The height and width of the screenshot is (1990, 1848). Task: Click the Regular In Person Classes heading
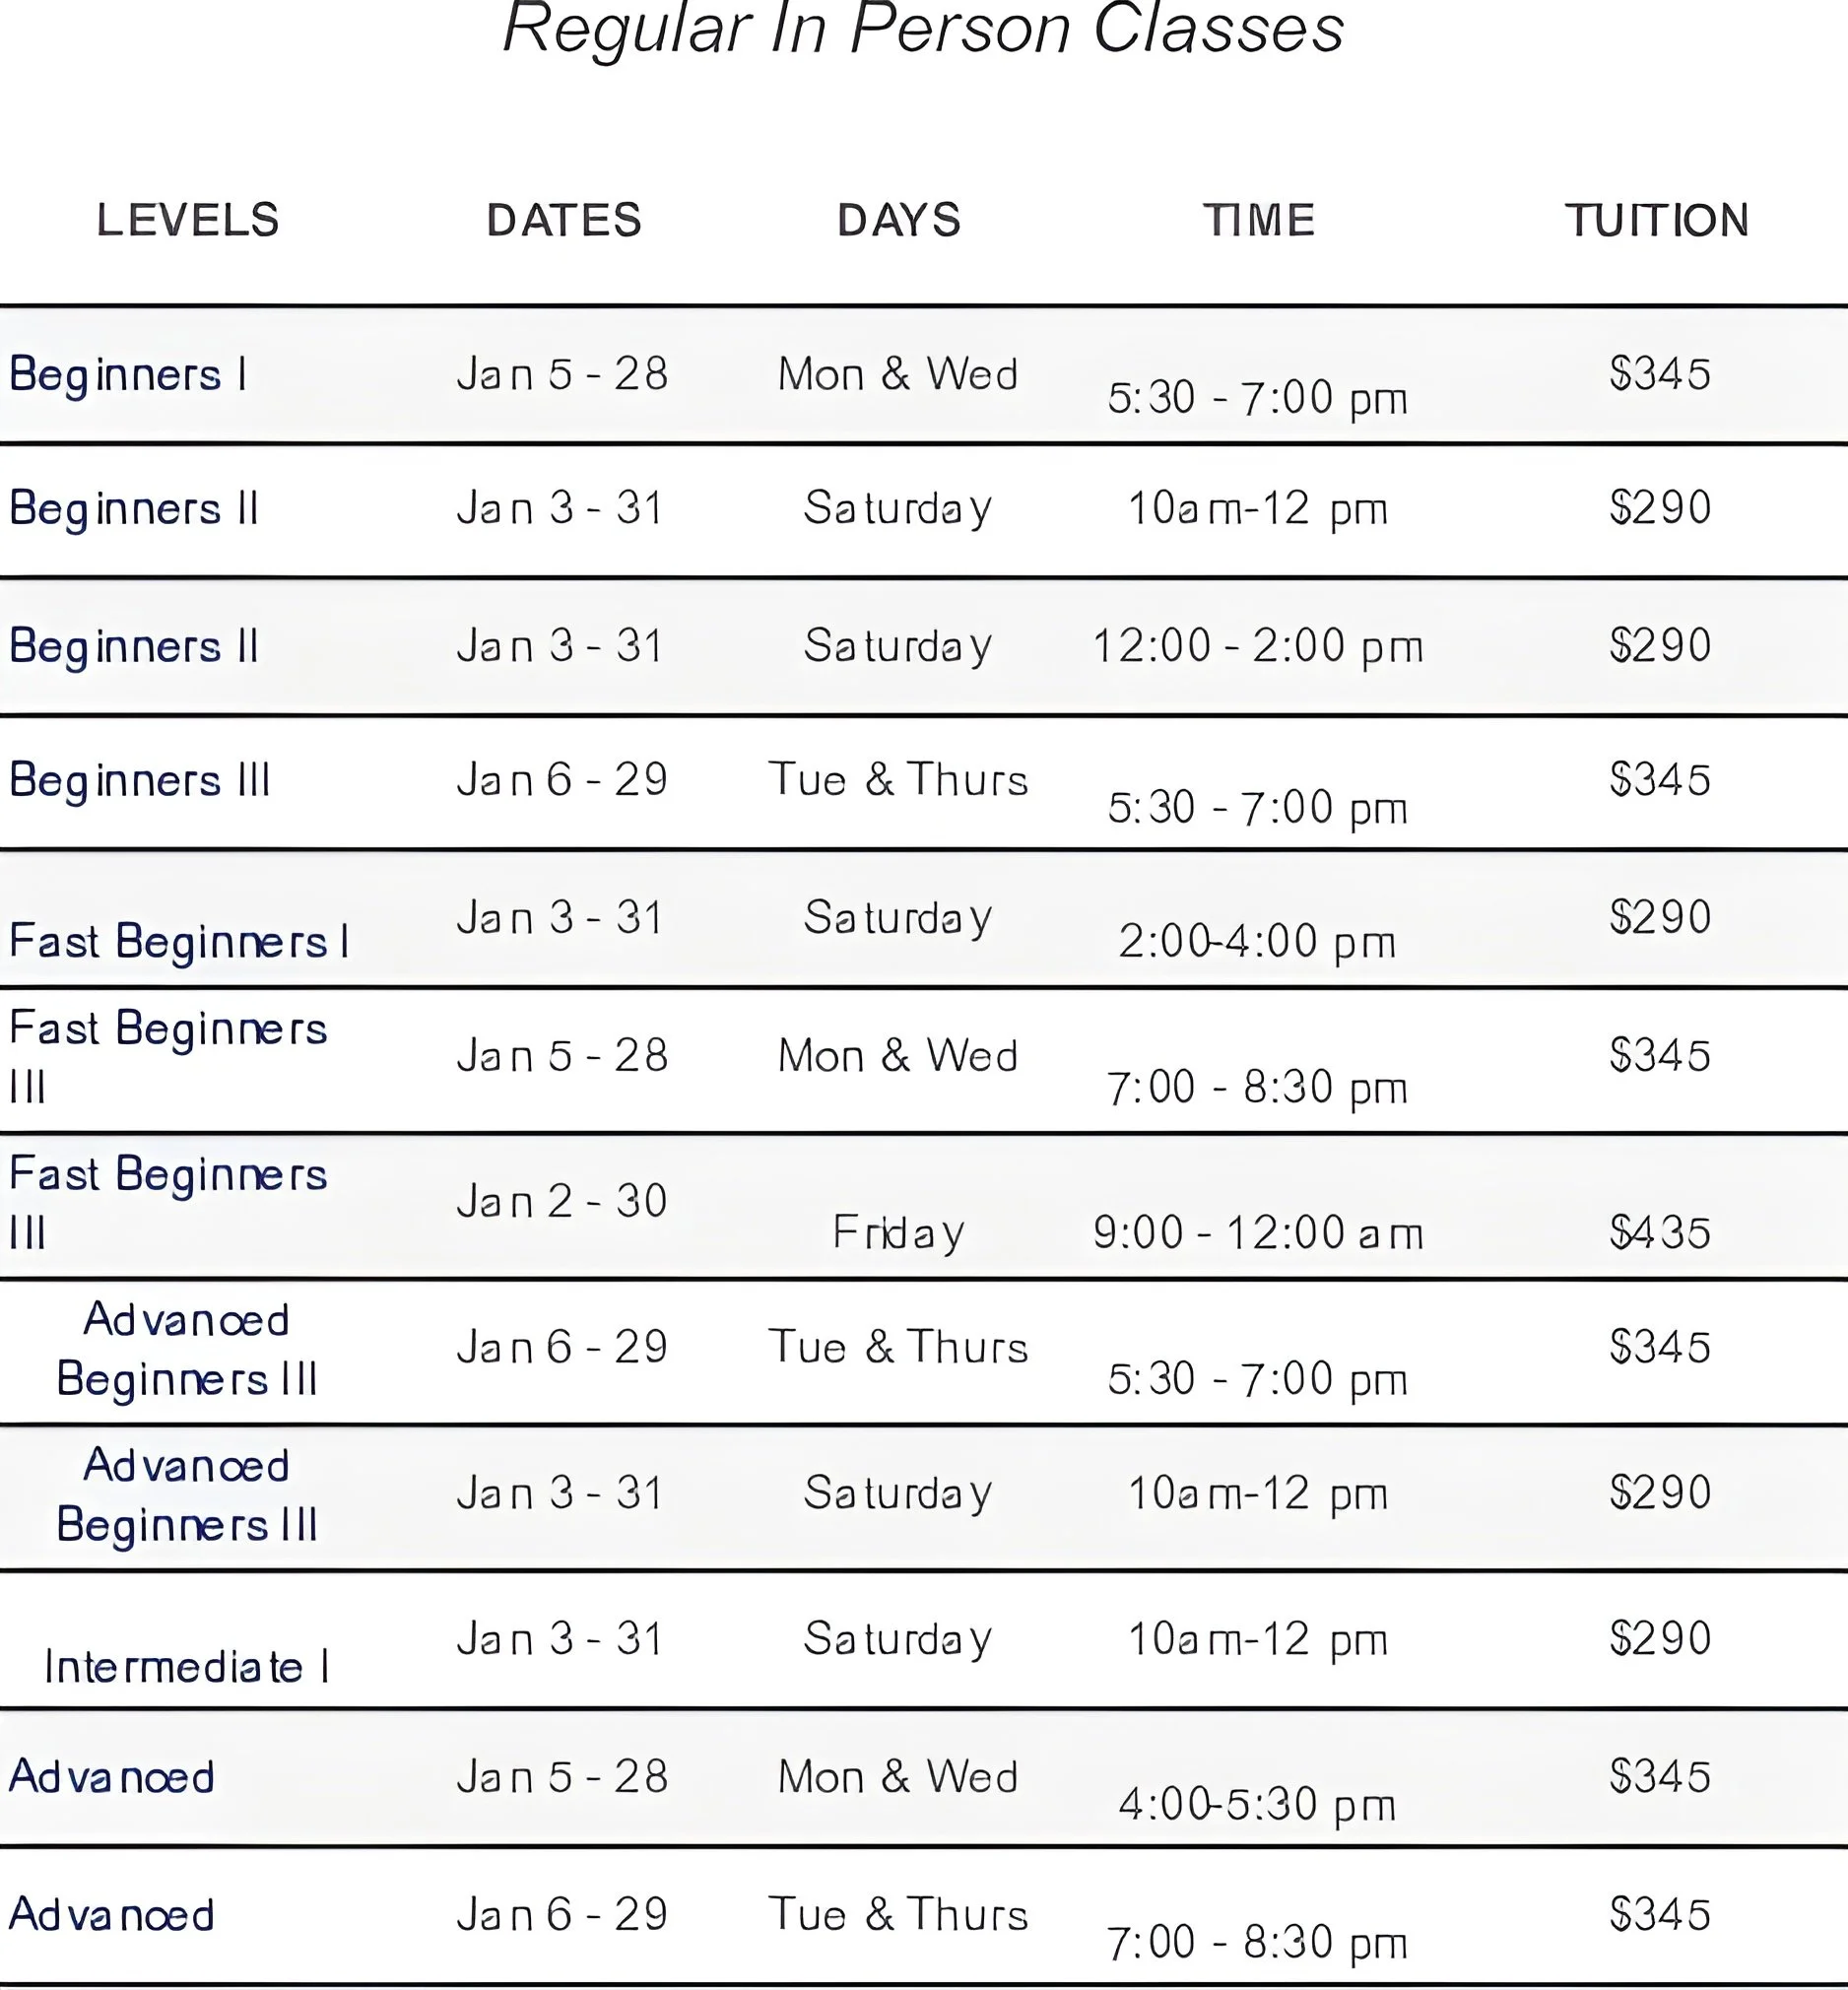click(923, 28)
